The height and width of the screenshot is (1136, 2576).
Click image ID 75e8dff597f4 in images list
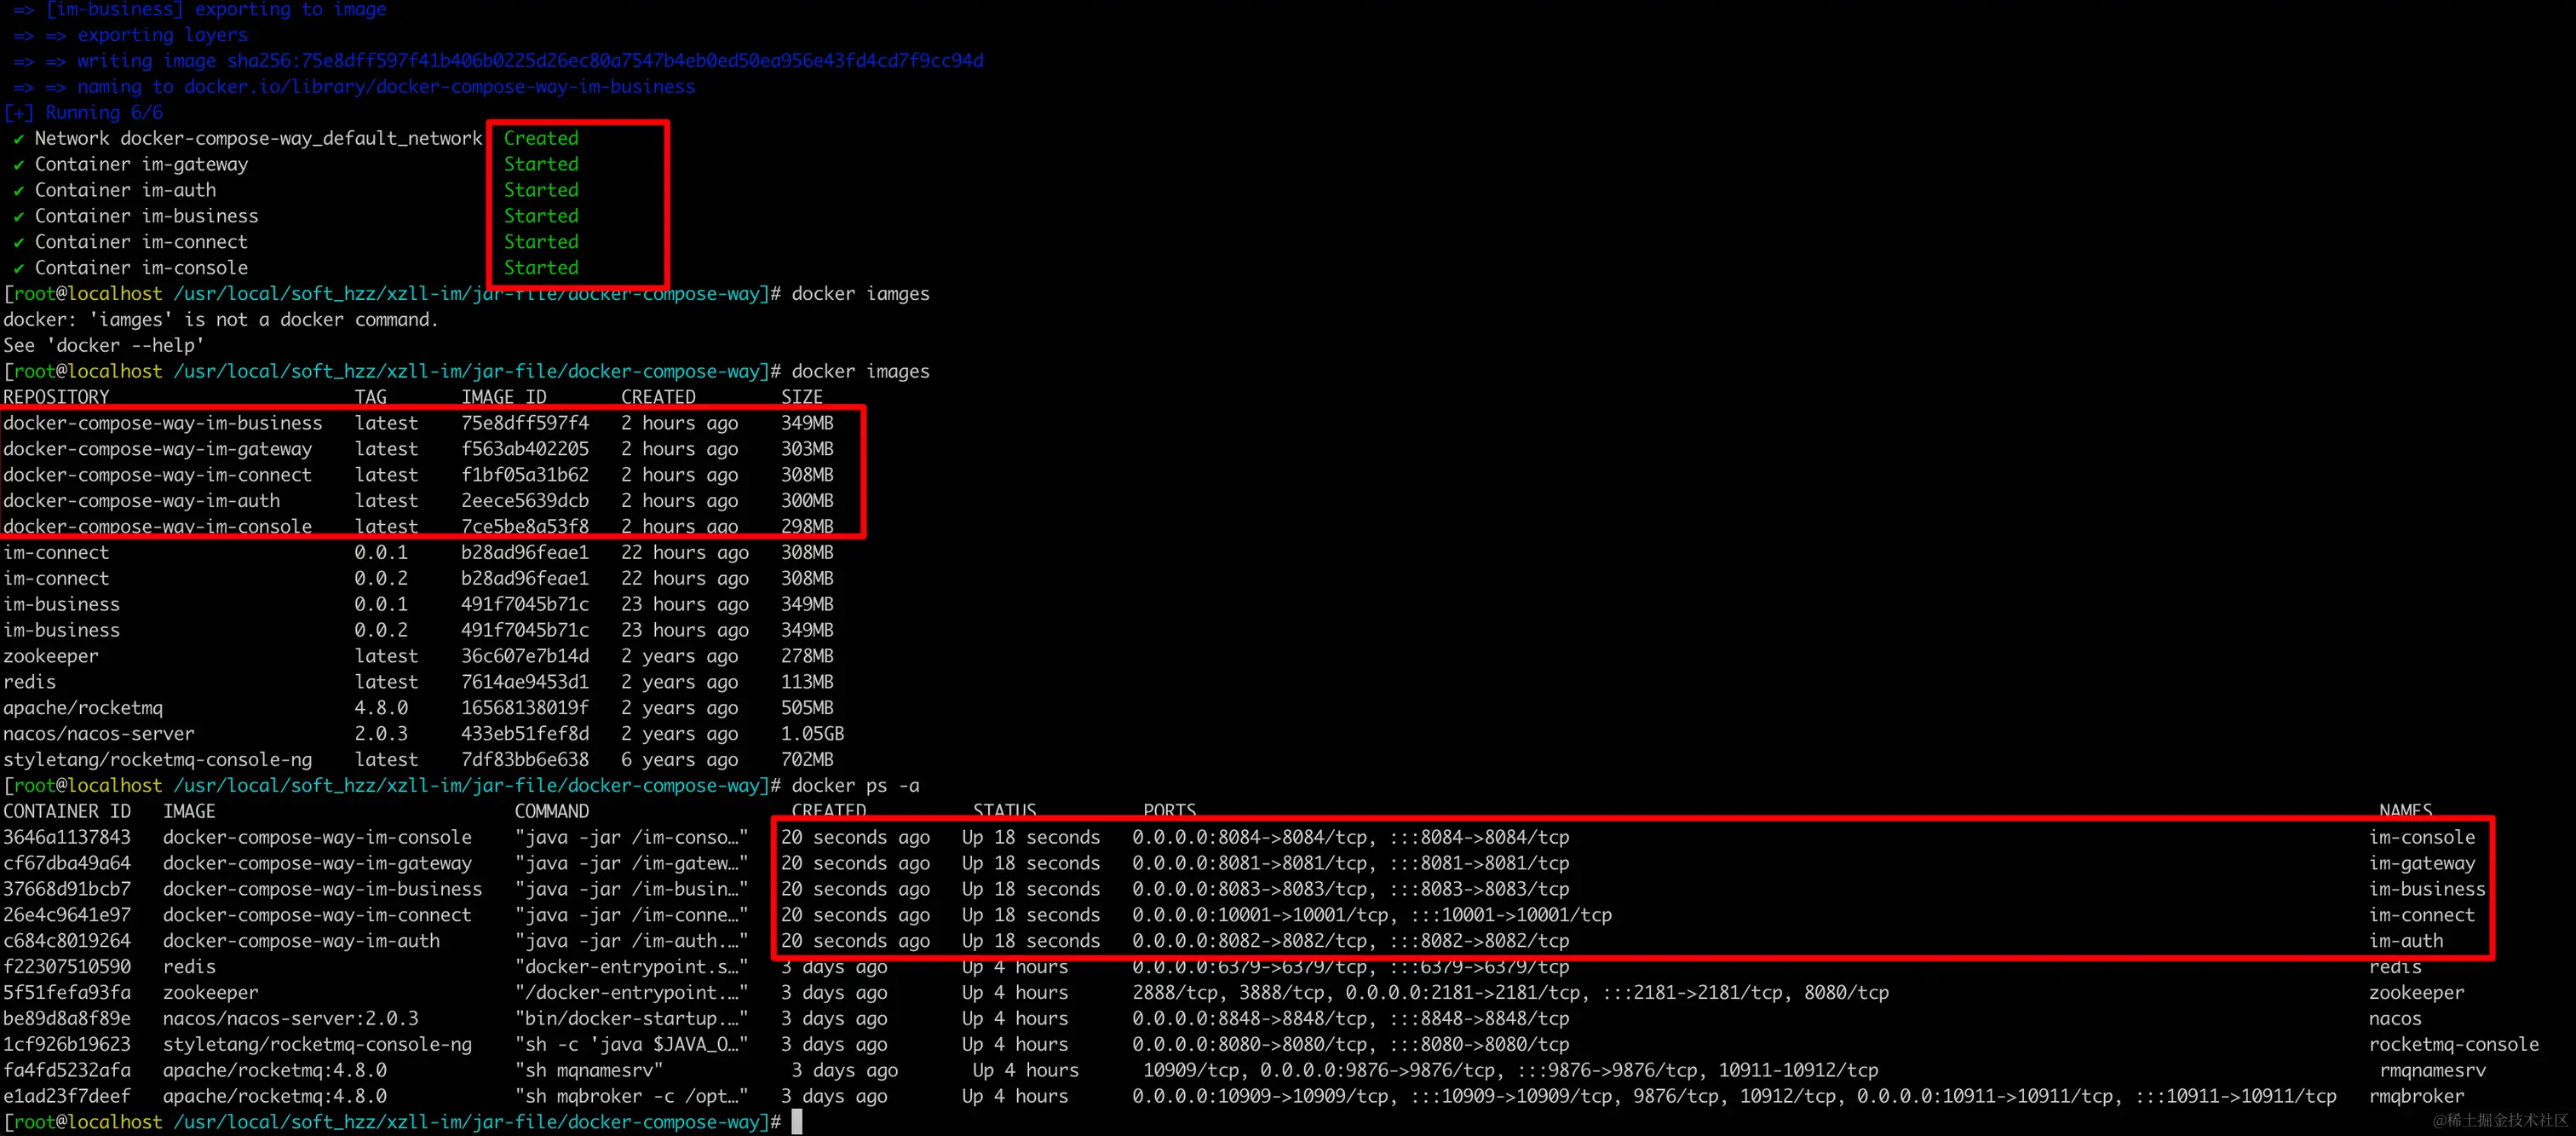(x=524, y=423)
